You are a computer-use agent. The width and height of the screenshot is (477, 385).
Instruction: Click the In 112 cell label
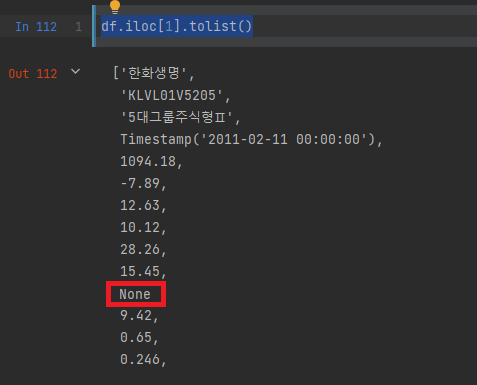click(36, 27)
